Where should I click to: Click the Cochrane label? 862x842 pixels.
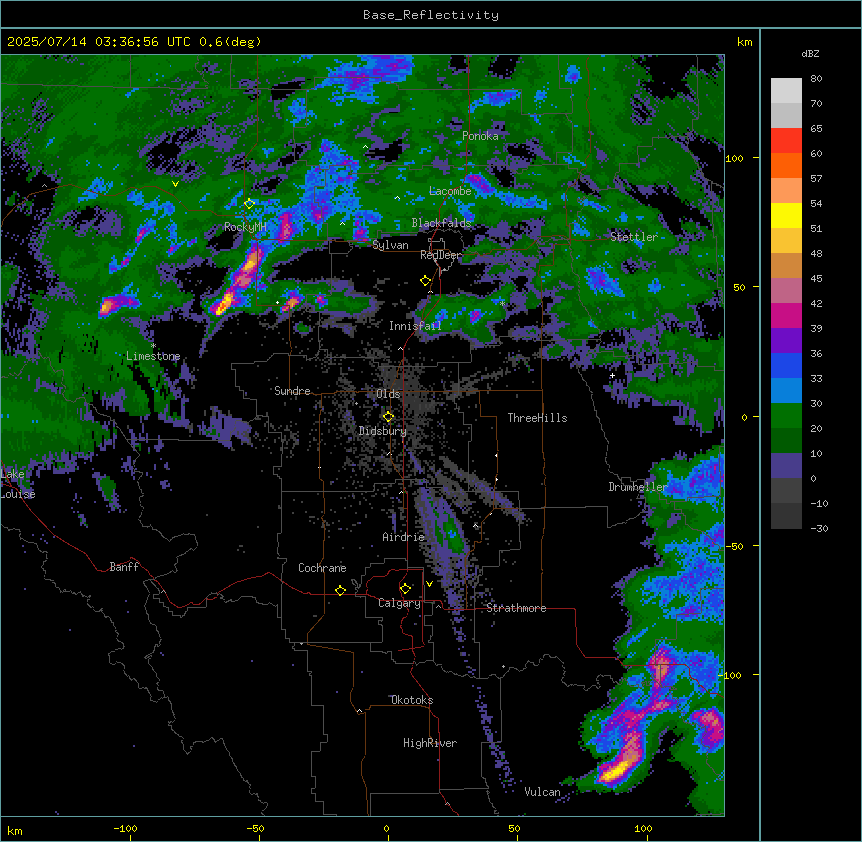point(322,568)
